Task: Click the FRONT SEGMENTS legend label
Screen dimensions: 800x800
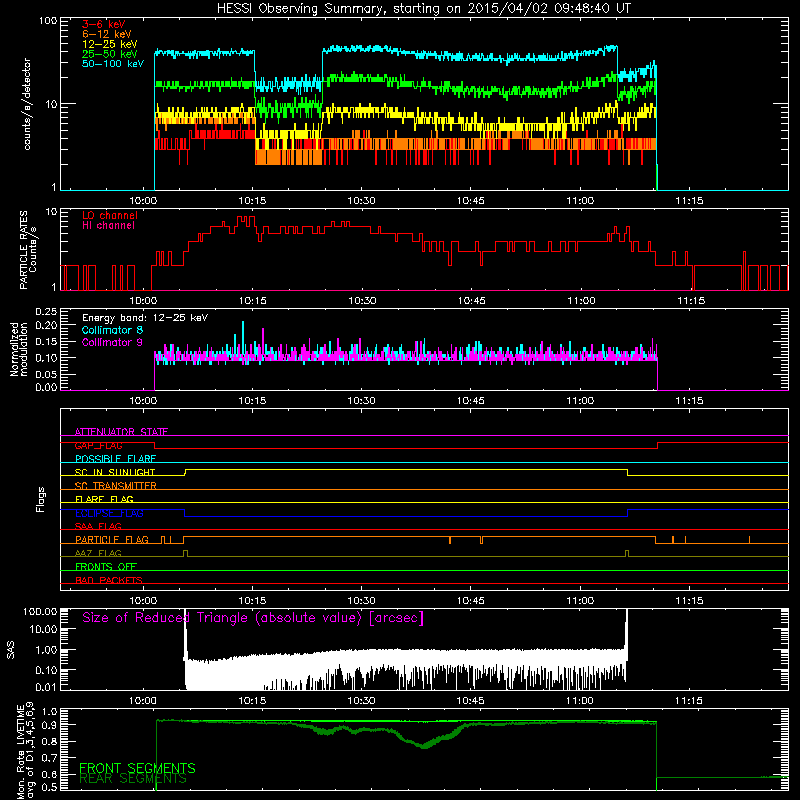Action: (x=137, y=768)
